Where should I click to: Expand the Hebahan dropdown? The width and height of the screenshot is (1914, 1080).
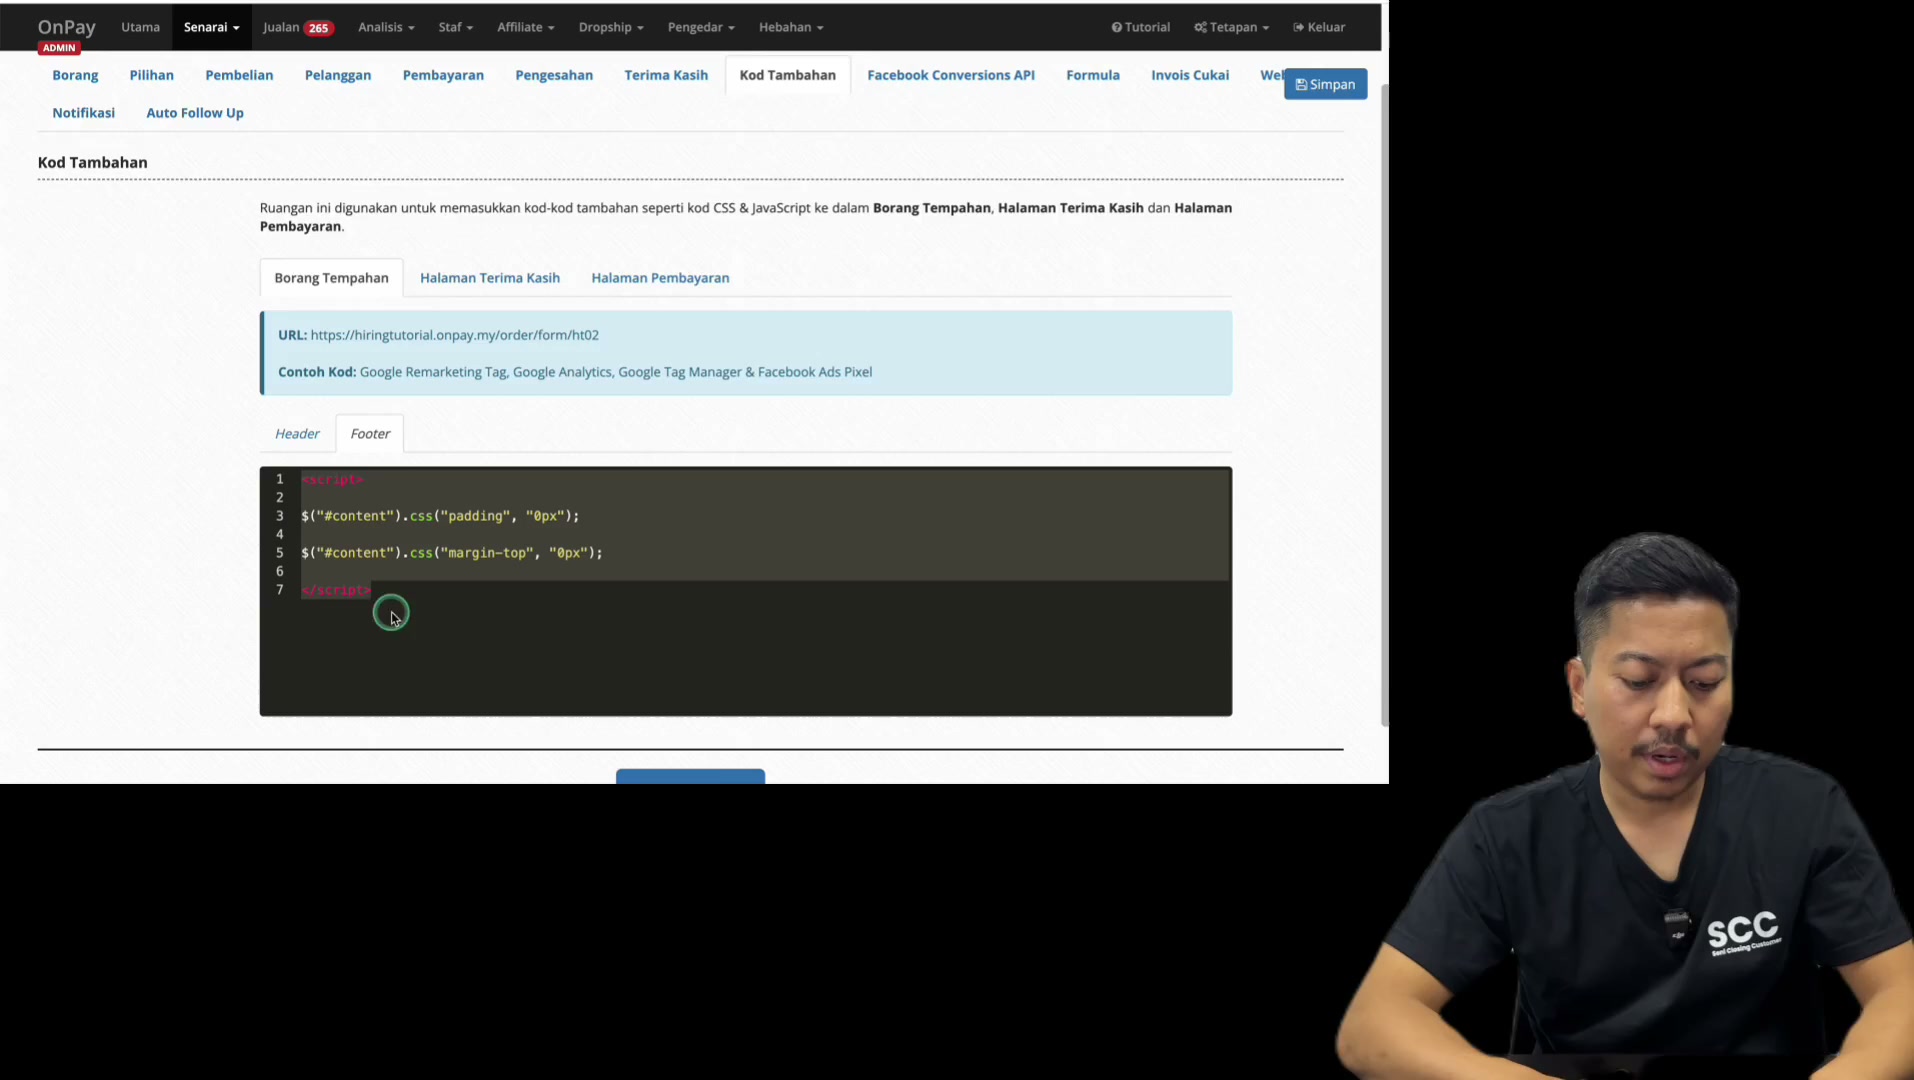[790, 27]
